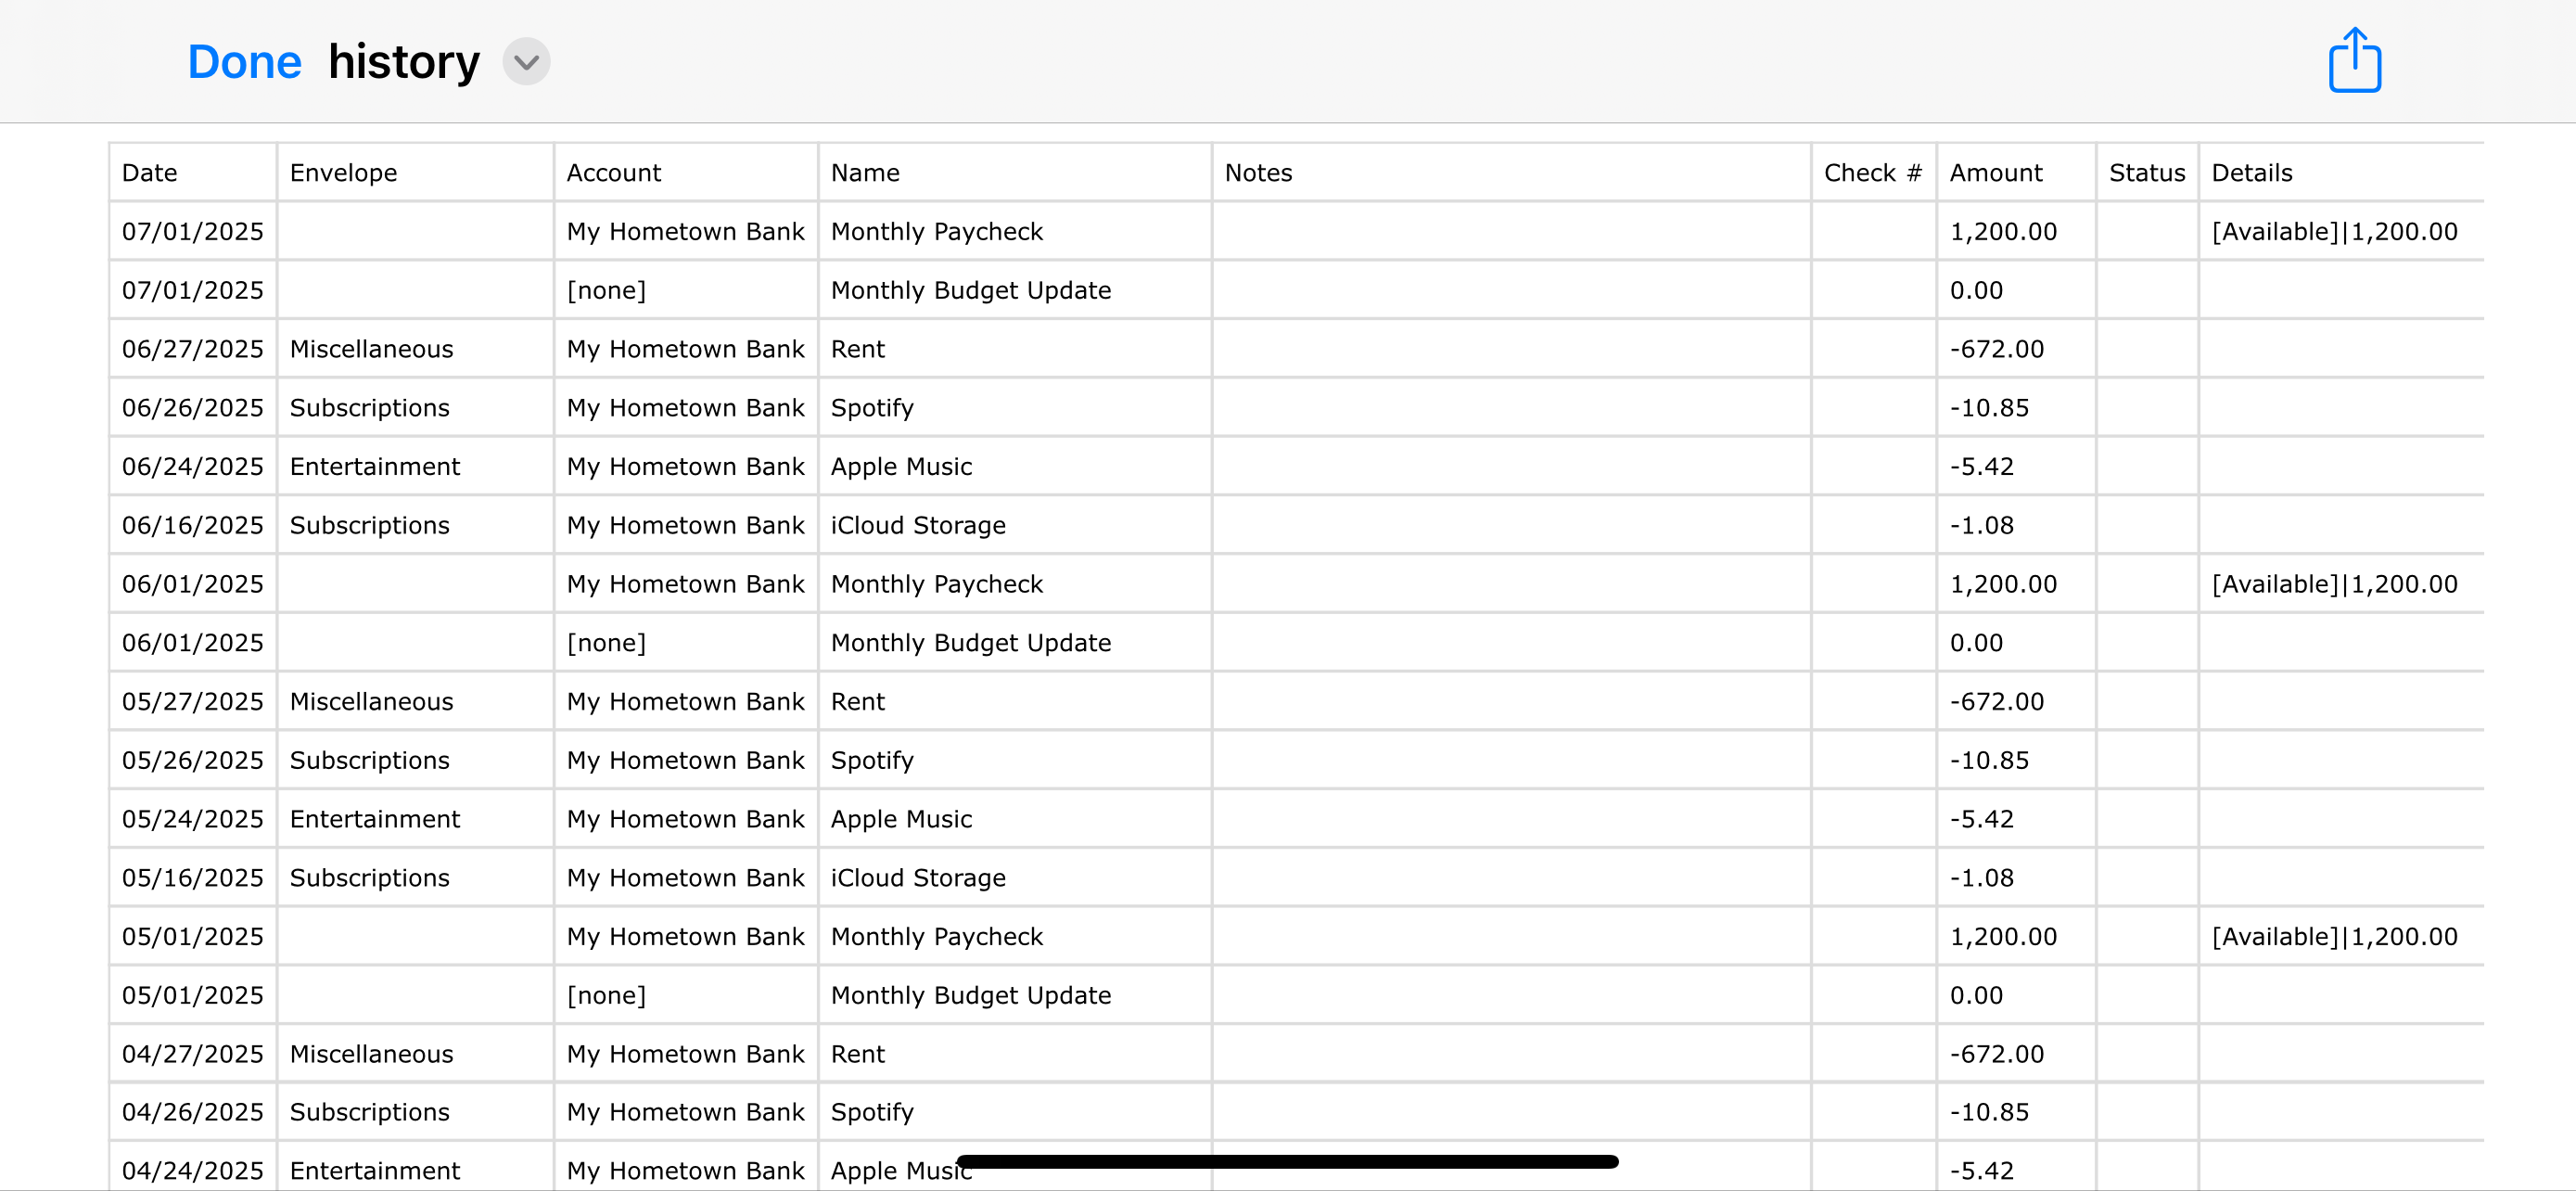Click the Check # column header
Viewport: 2576px width, 1191px height.
[1873, 173]
